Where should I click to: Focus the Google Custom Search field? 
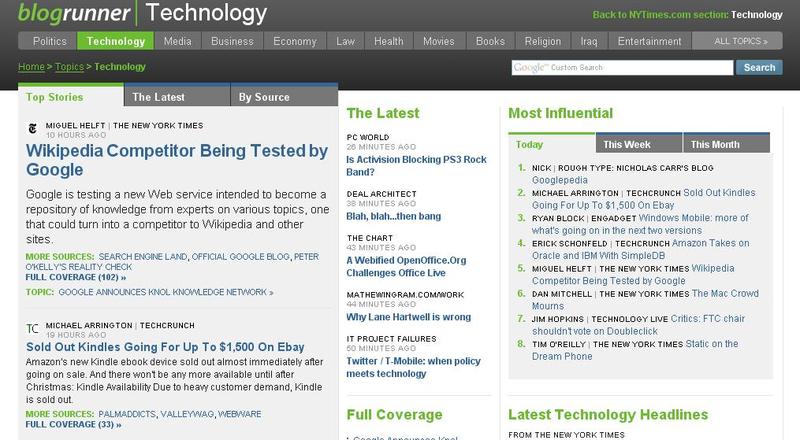coord(621,67)
